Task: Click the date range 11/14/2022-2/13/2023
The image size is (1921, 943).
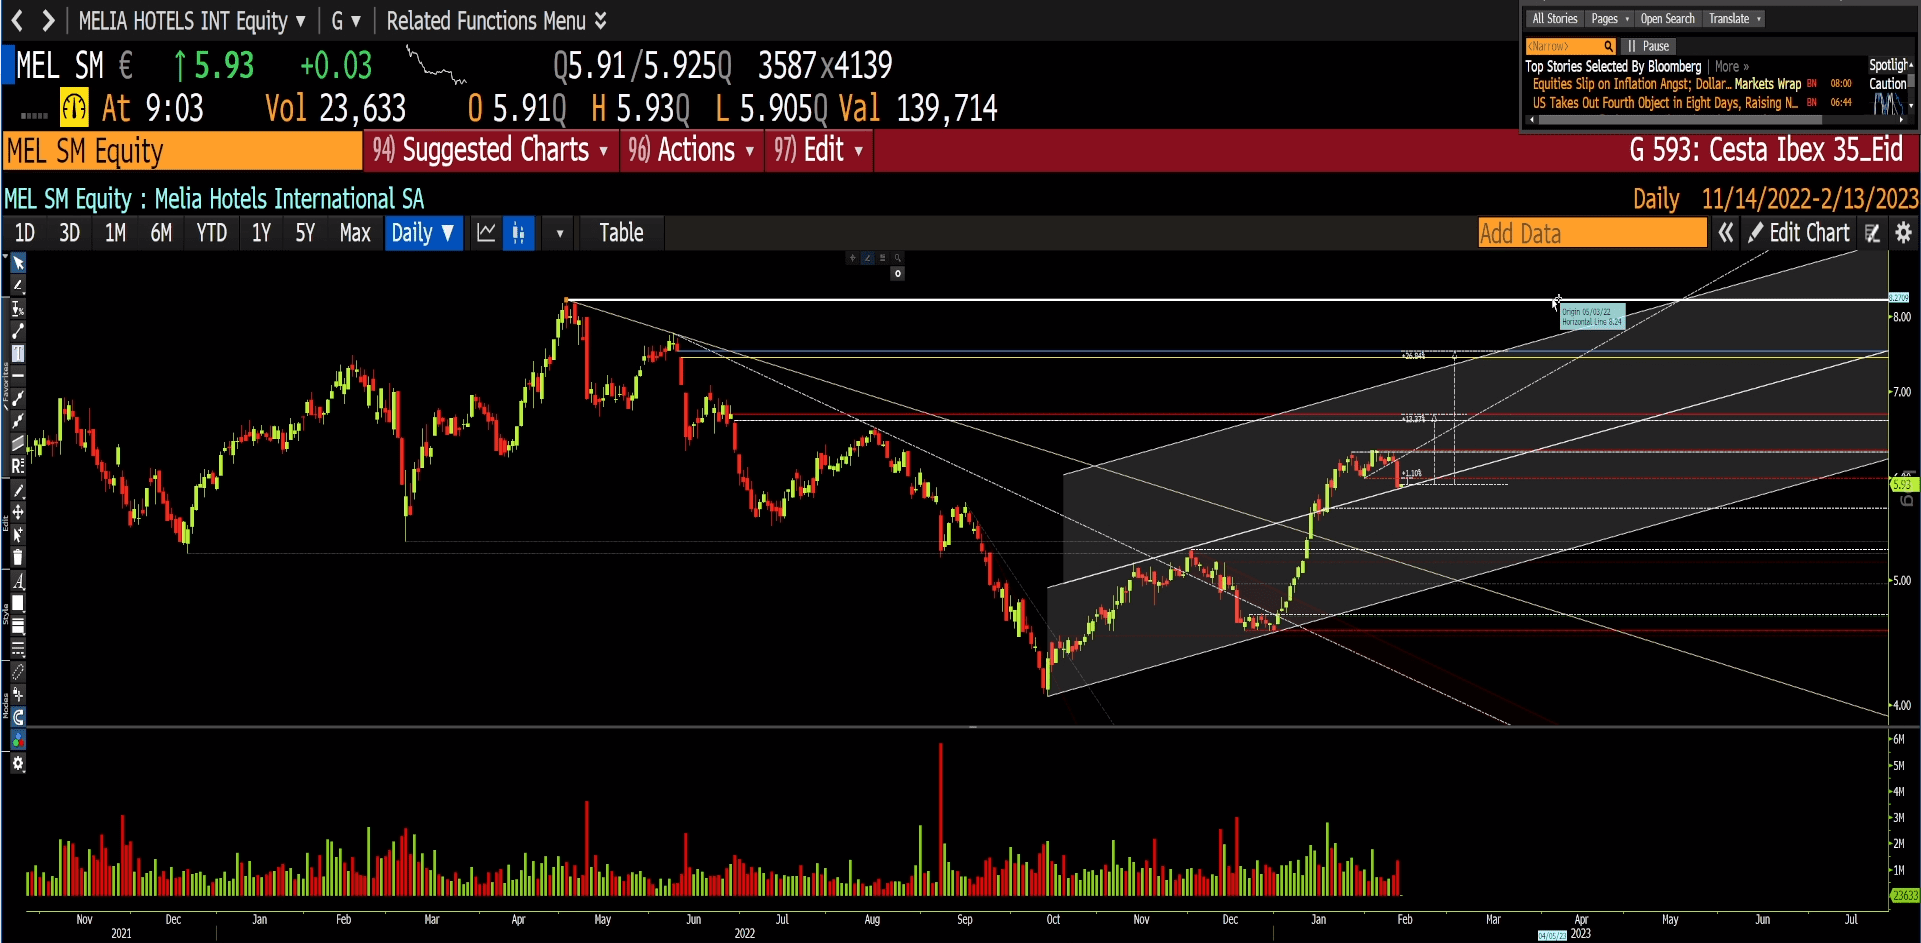Action: click(1810, 199)
